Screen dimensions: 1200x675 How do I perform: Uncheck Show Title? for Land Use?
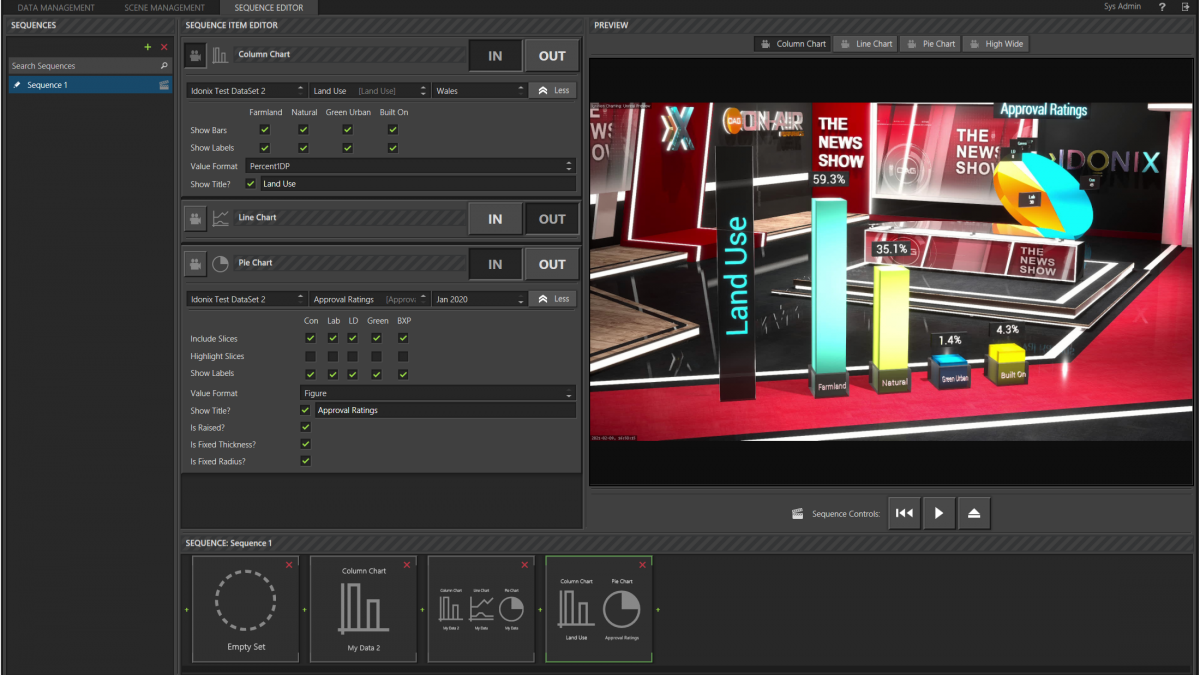pos(250,183)
